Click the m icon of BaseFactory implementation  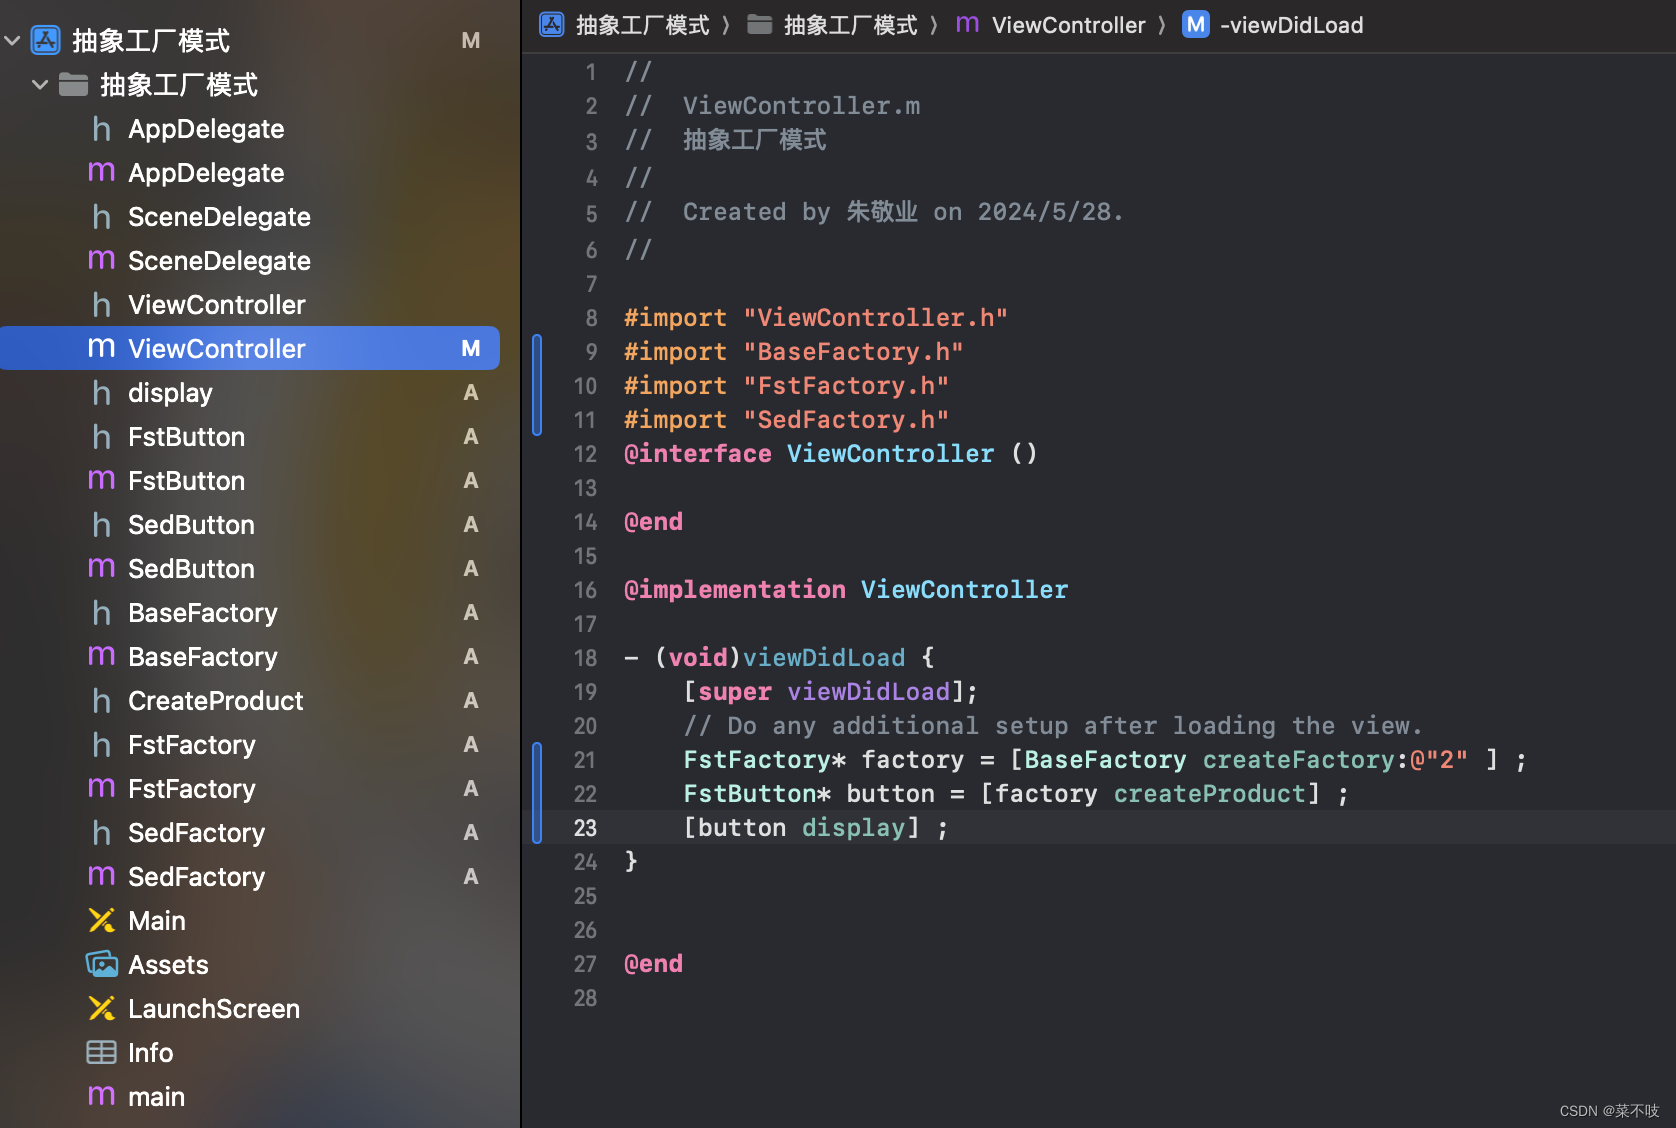click(x=101, y=657)
